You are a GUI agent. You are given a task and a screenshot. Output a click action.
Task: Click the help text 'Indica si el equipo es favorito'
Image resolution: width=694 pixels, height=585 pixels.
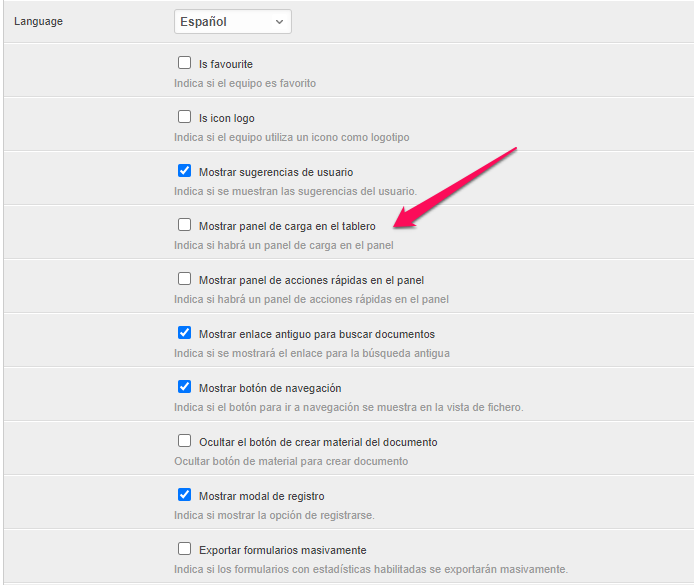pyautogui.click(x=245, y=83)
